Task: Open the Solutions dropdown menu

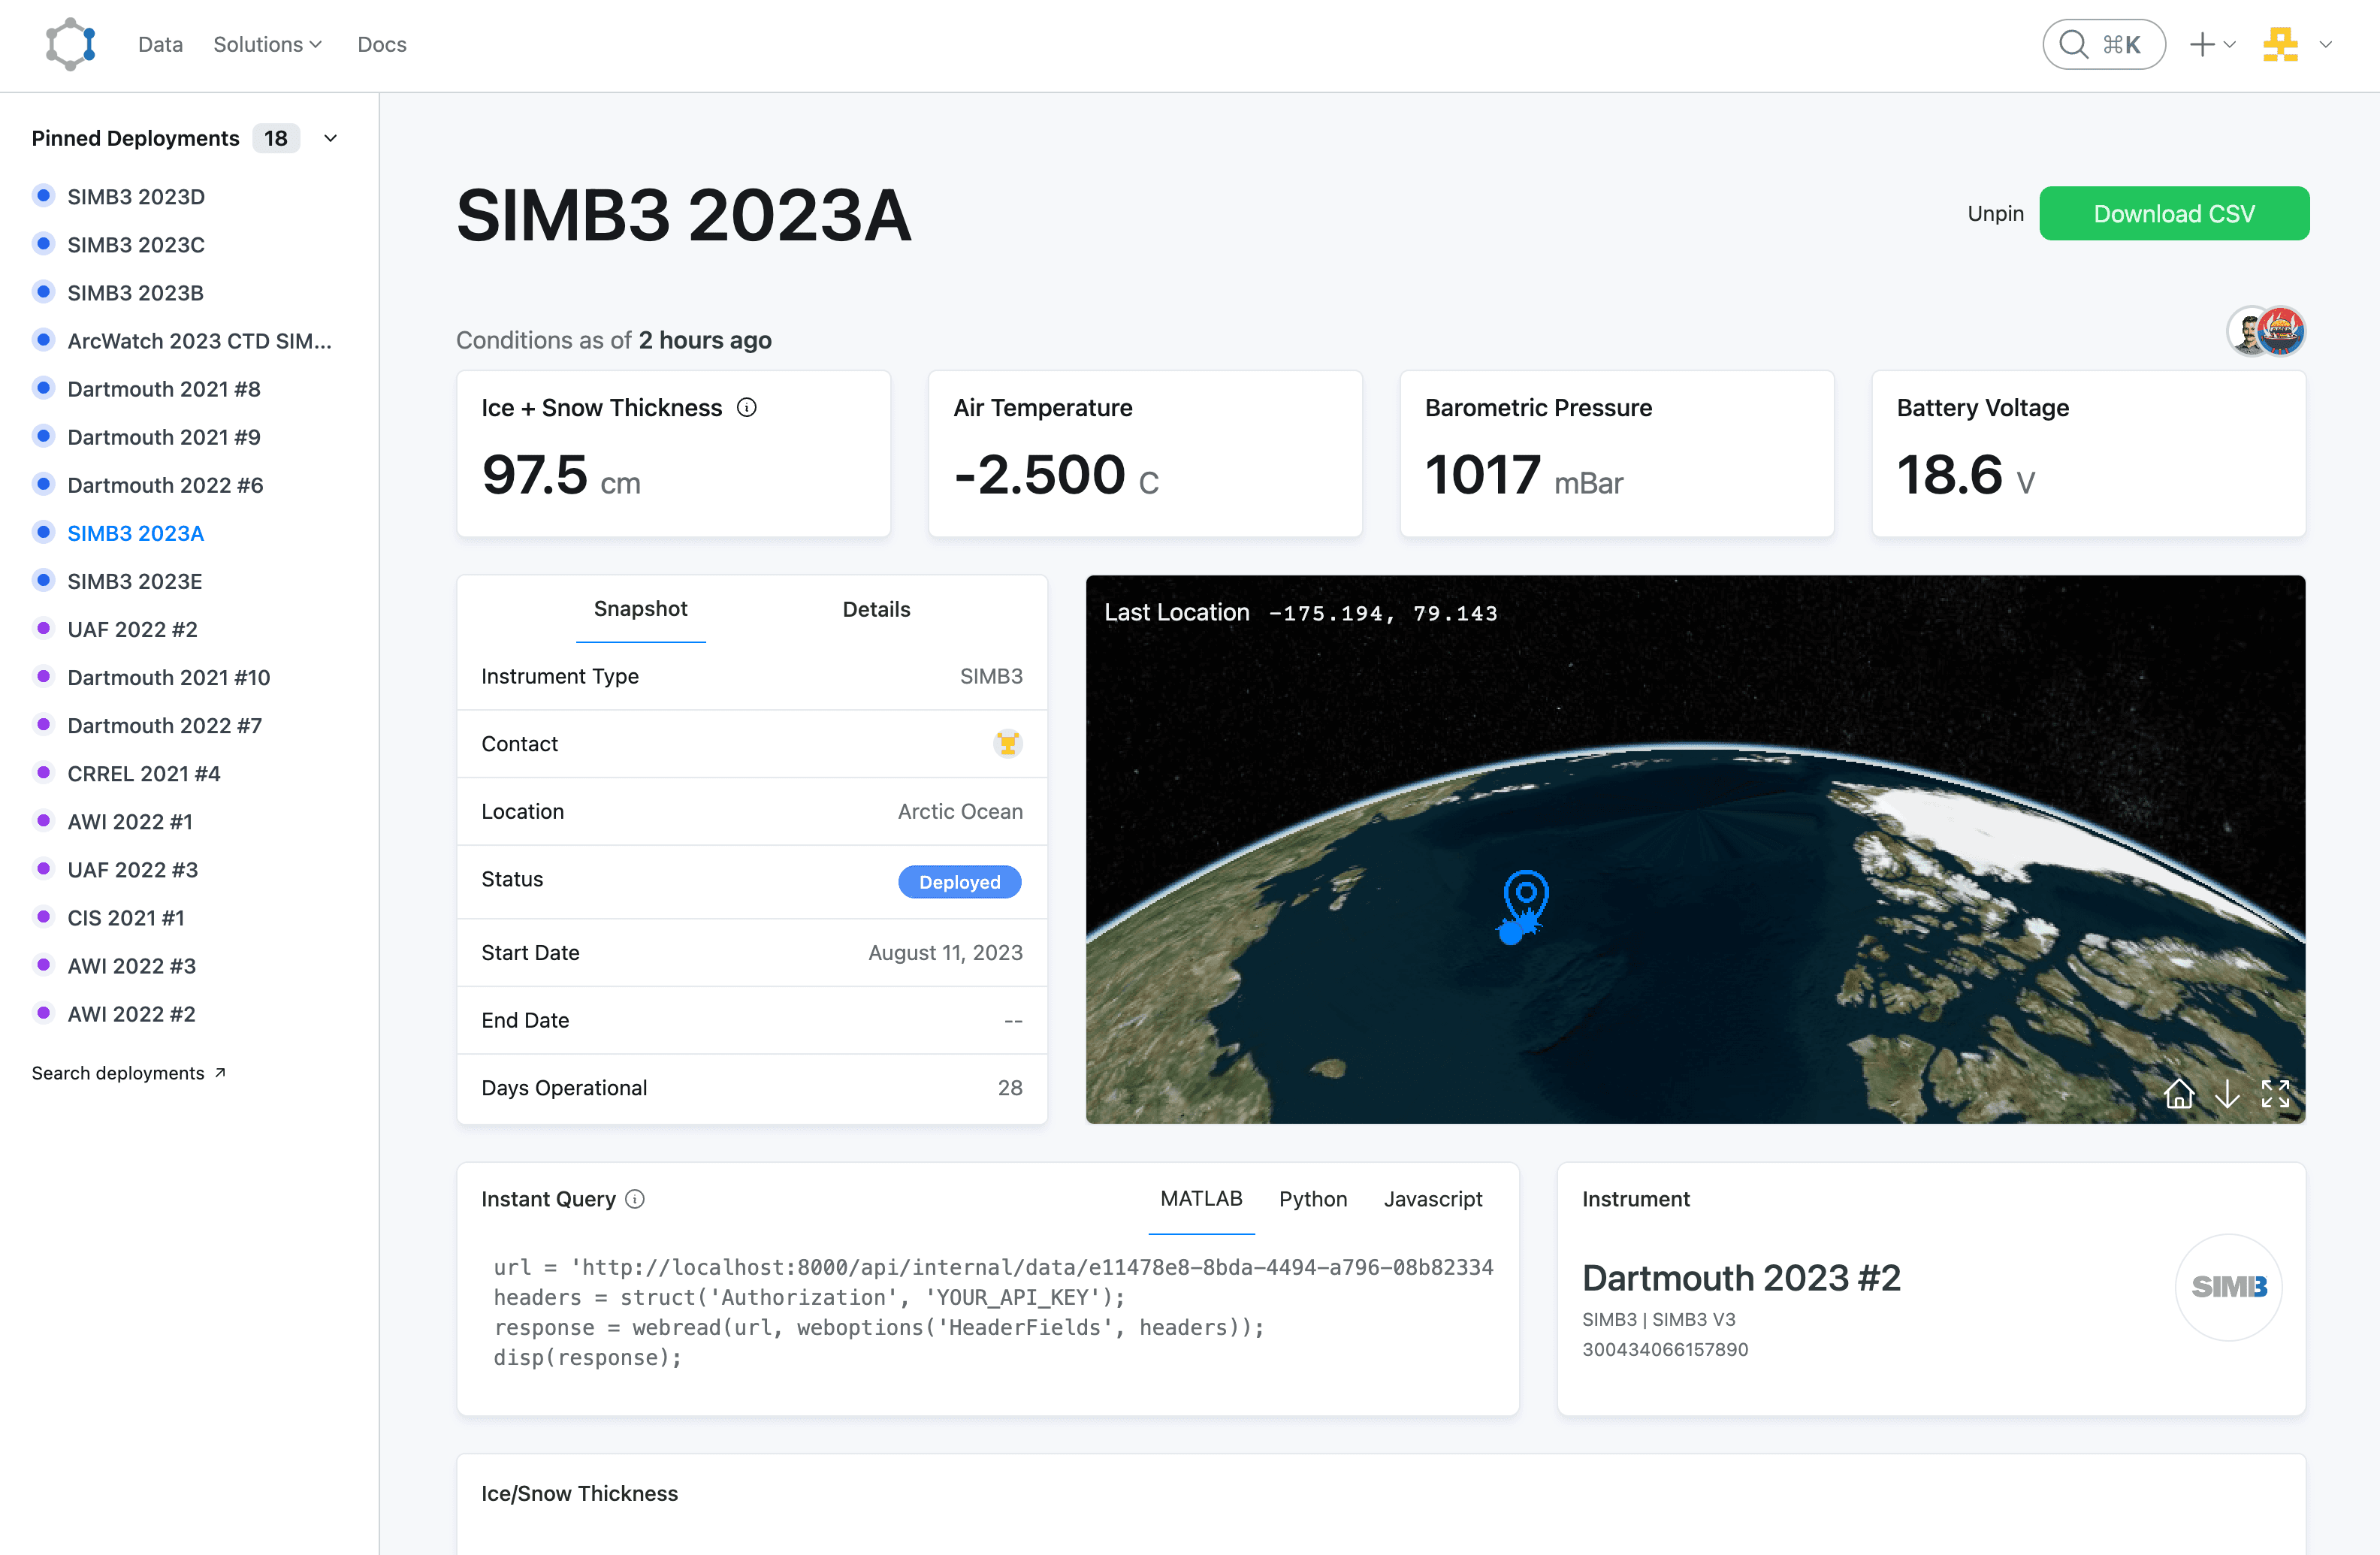Action: 267,44
